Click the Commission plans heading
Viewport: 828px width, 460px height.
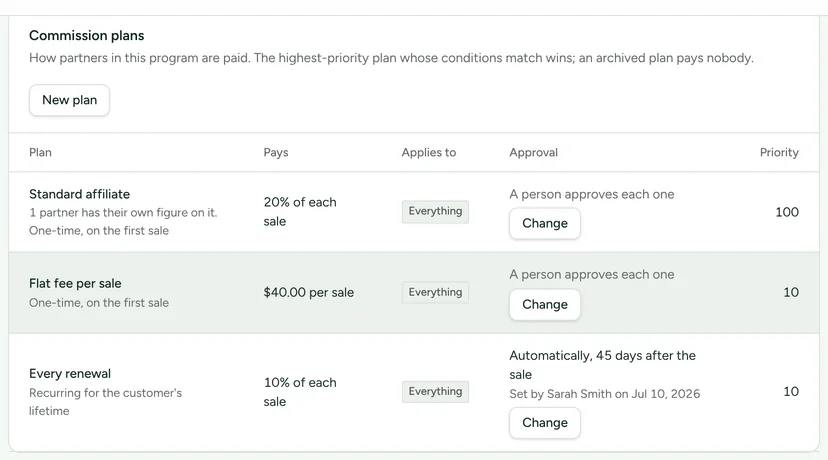pos(87,35)
